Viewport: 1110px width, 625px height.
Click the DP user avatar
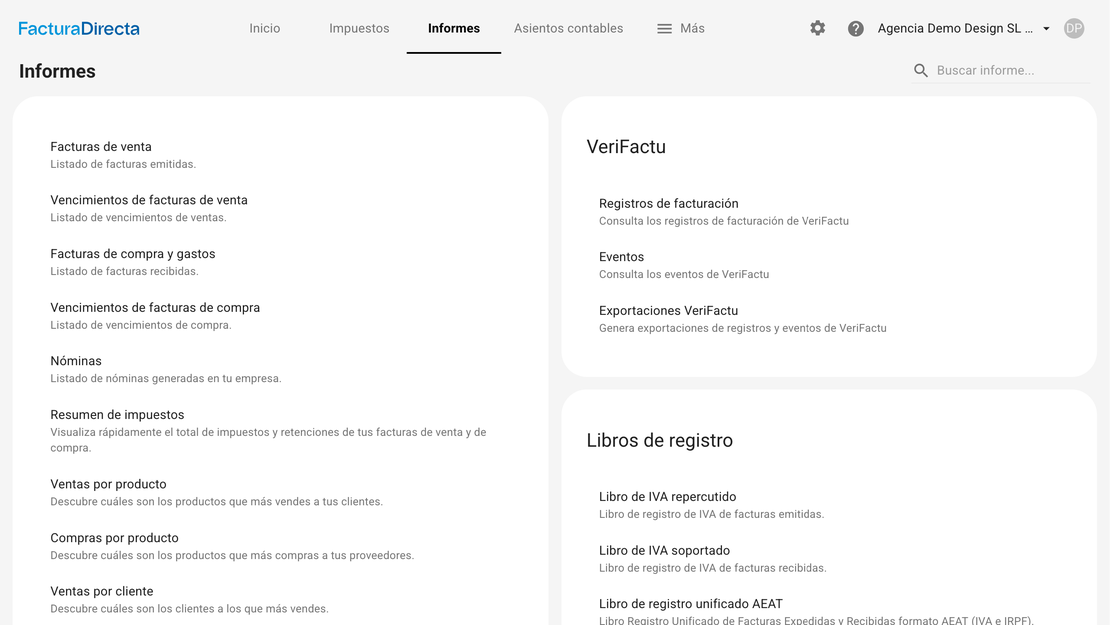click(1073, 29)
